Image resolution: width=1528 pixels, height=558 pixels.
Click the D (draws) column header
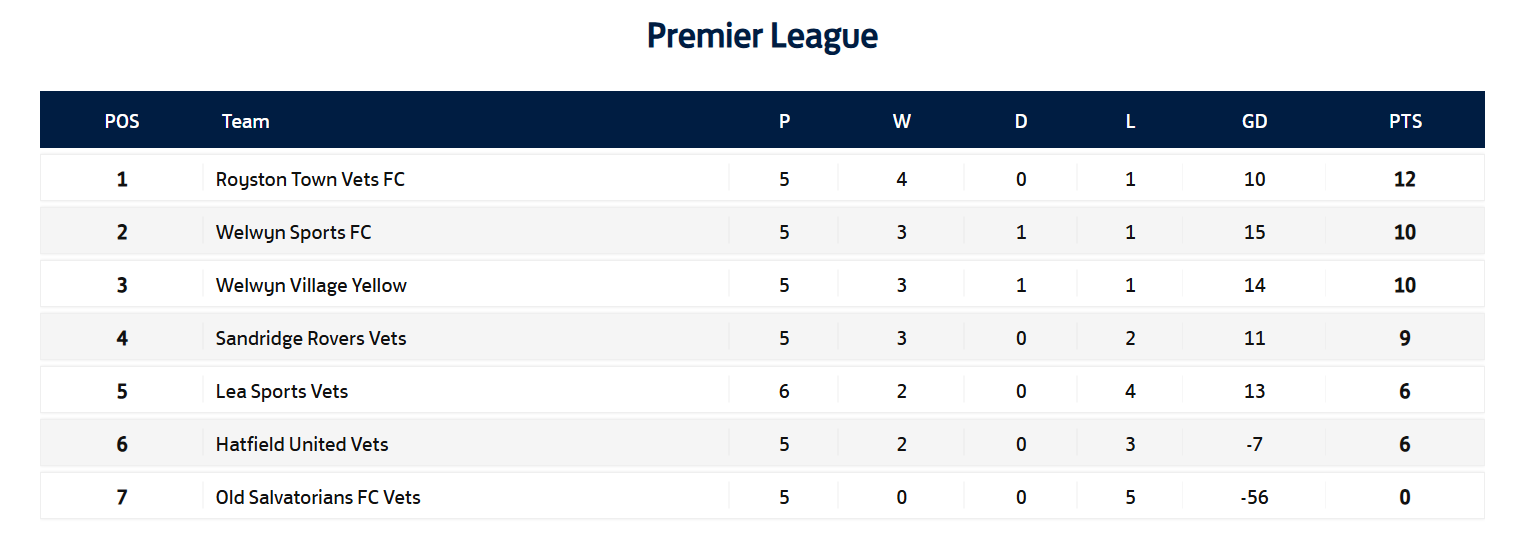[x=1021, y=122]
